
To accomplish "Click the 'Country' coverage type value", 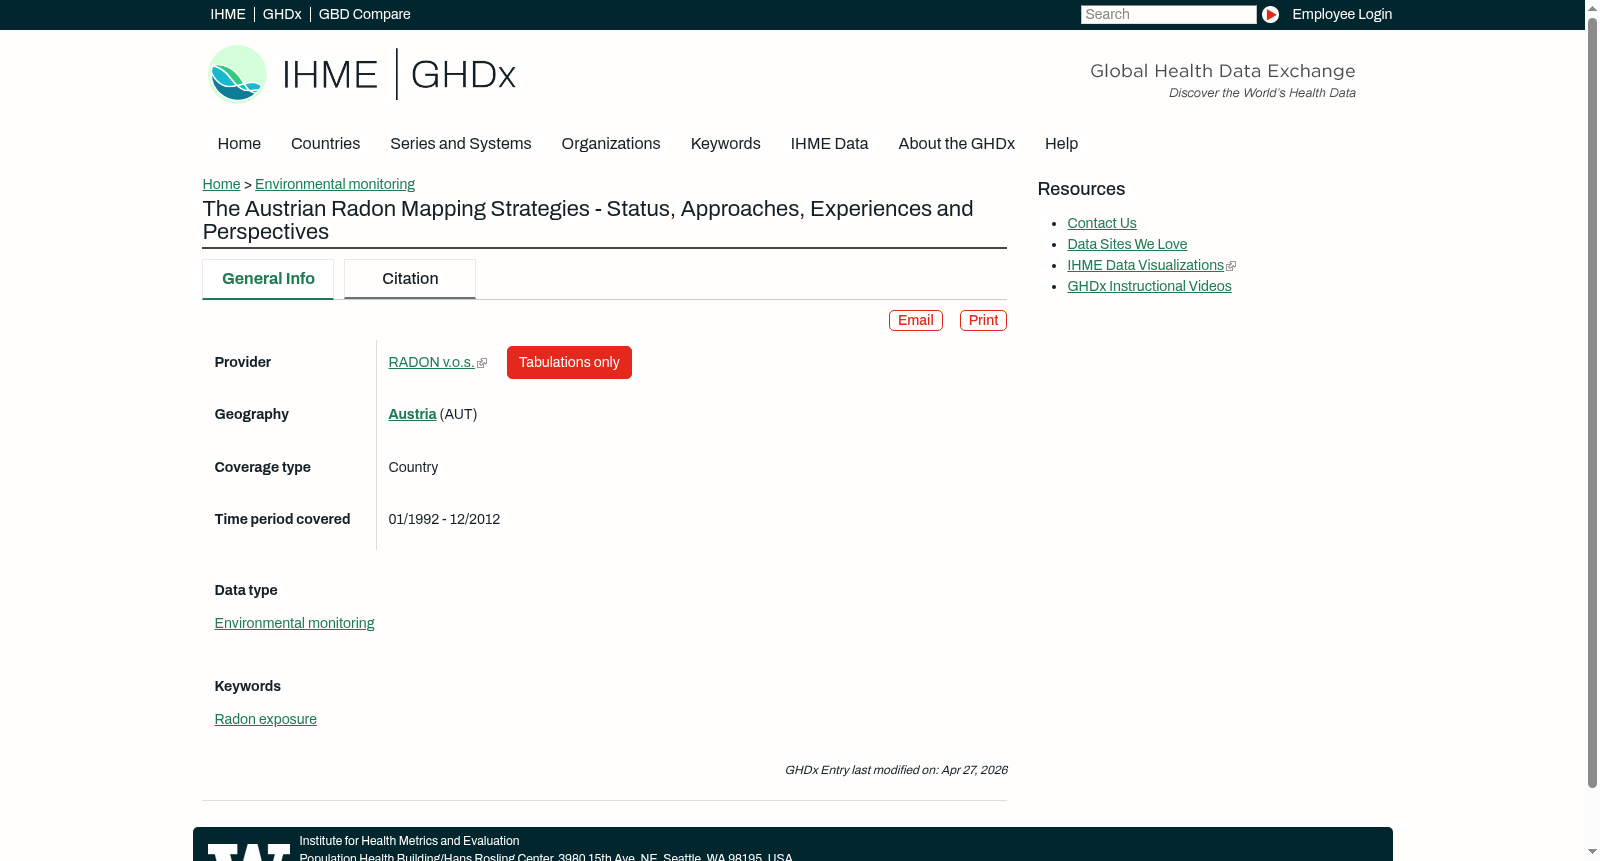I will (413, 467).
